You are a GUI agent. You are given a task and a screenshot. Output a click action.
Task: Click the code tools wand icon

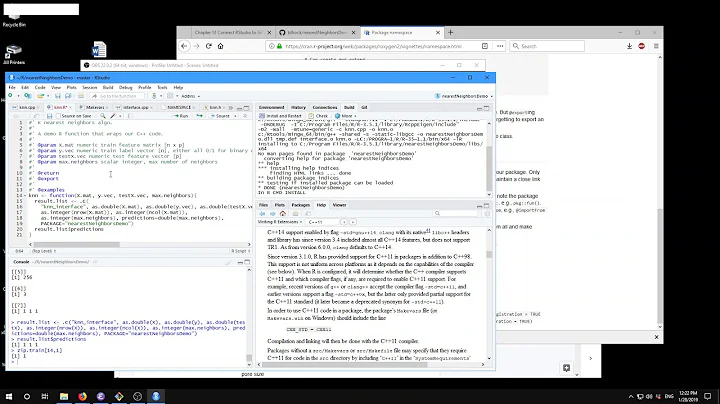[x=113, y=116]
